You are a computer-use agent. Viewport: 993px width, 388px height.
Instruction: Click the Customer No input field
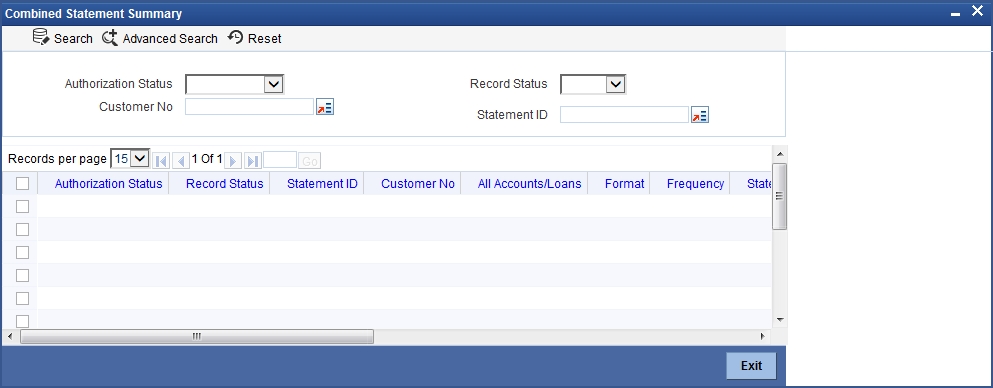pyautogui.click(x=250, y=107)
